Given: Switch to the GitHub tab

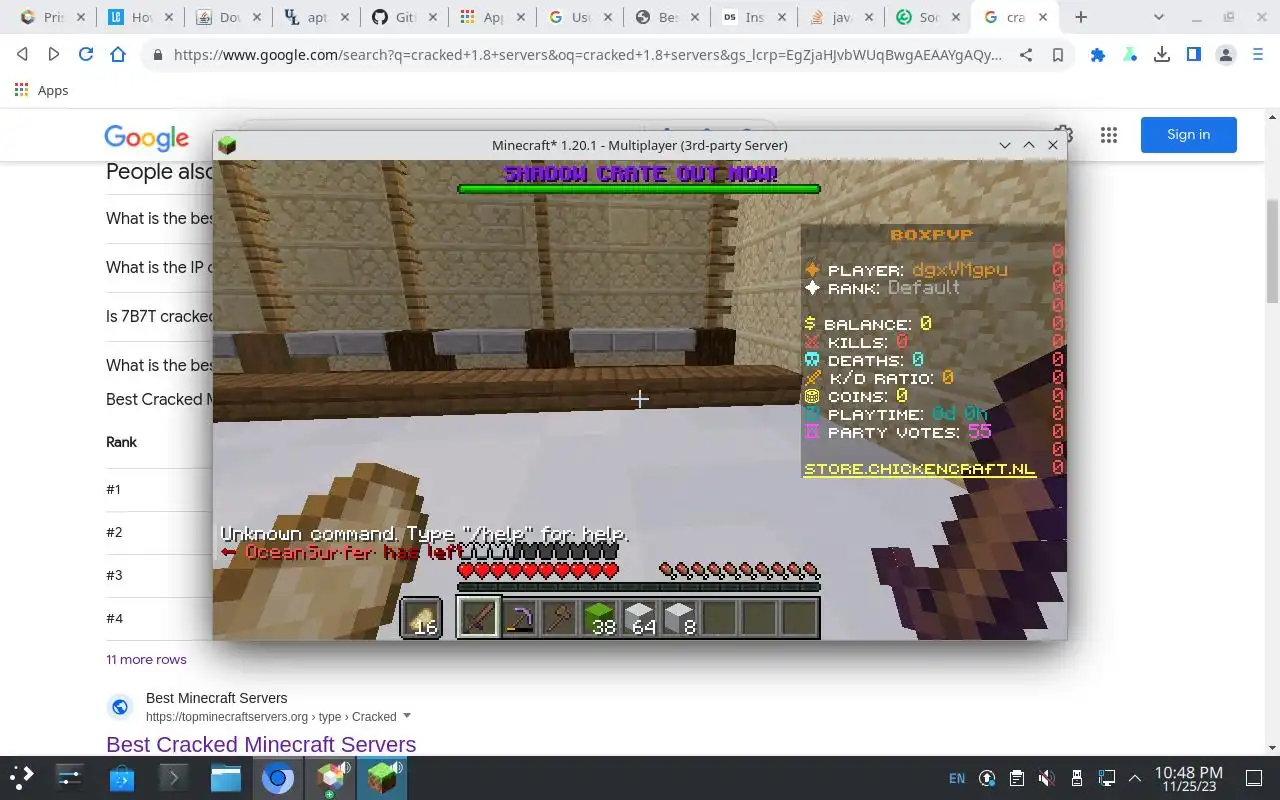Looking at the screenshot, I should [x=404, y=17].
